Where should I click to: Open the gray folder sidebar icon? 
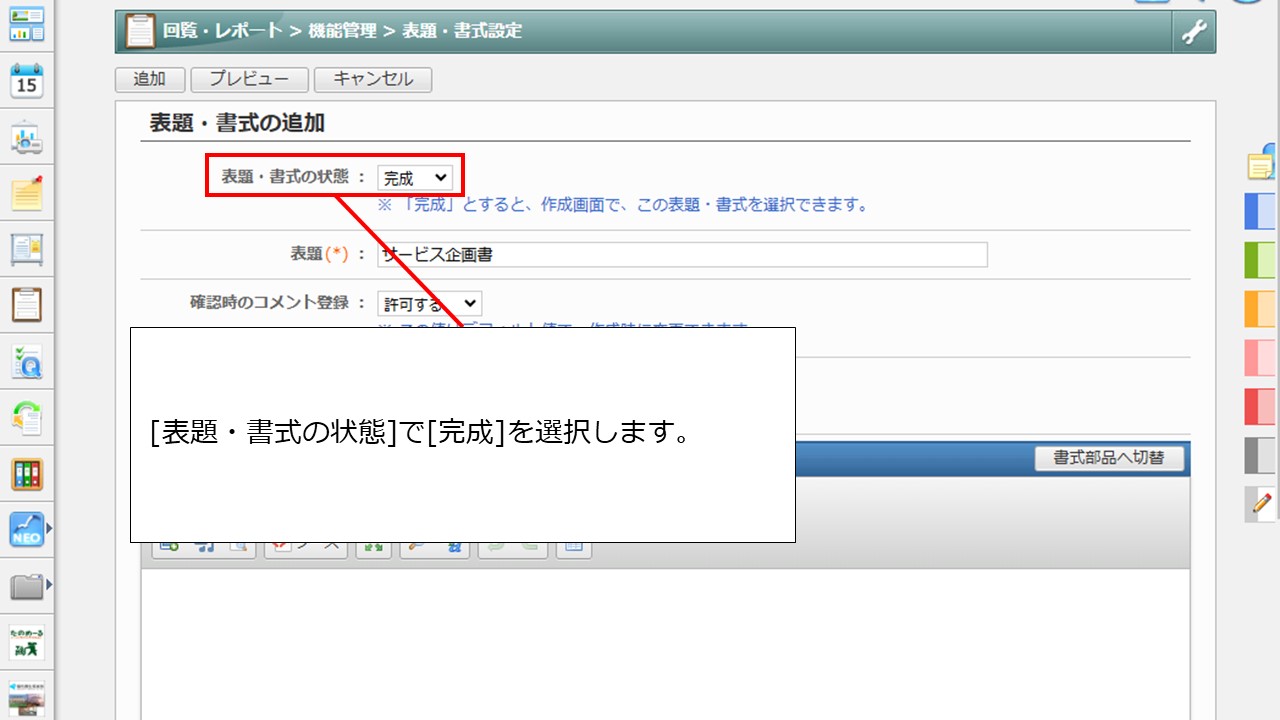click(27, 585)
